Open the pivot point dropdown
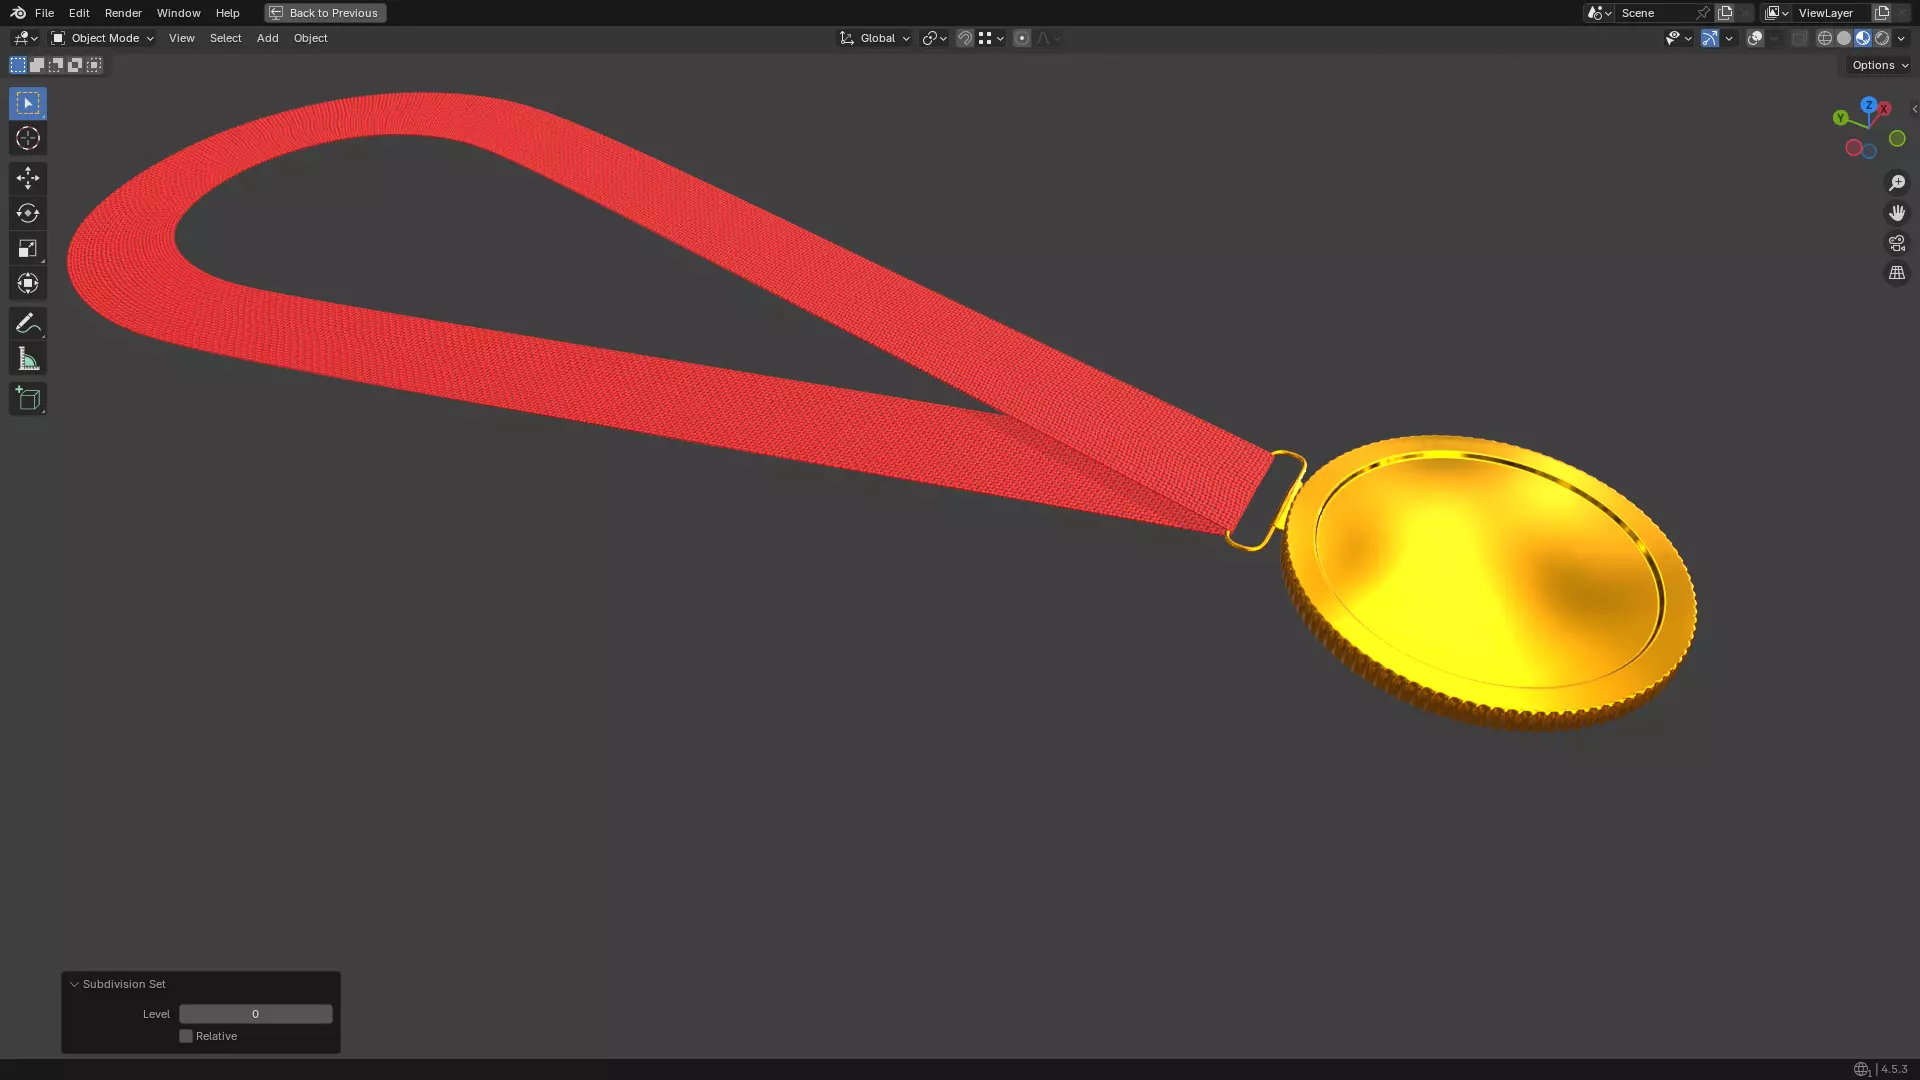Image resolution: width=1920 pixels, height=1080 pixels. click(x=934, y=38)
